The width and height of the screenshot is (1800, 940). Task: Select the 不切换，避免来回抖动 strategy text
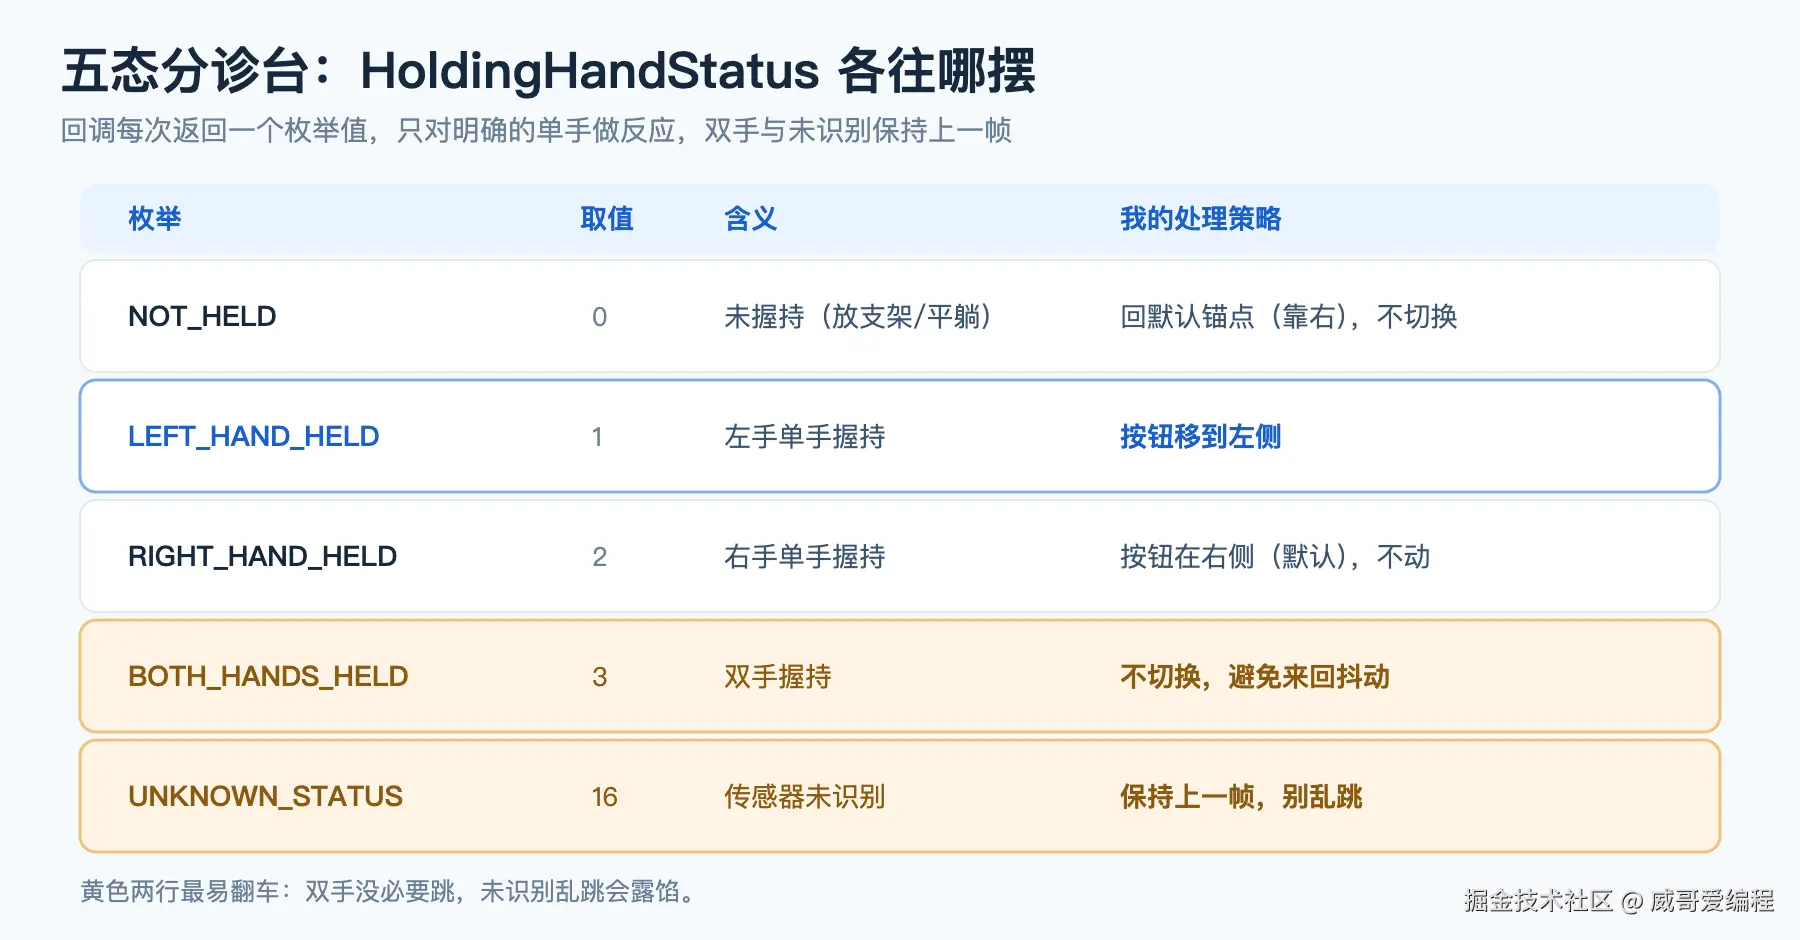[x=1255, y=677]
